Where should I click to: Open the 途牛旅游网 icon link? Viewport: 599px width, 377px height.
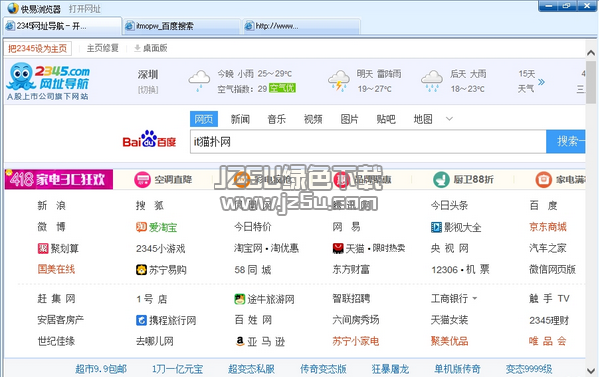(x=240, y=299)
